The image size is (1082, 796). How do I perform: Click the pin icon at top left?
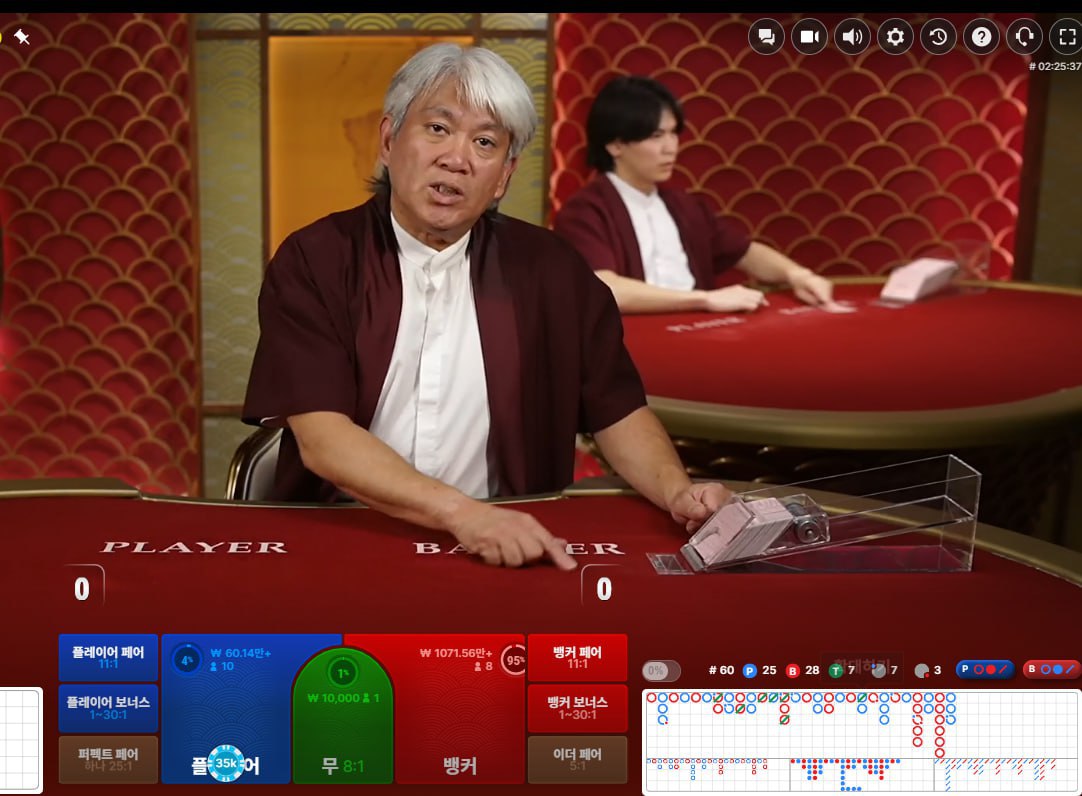[x=22, y=36]
